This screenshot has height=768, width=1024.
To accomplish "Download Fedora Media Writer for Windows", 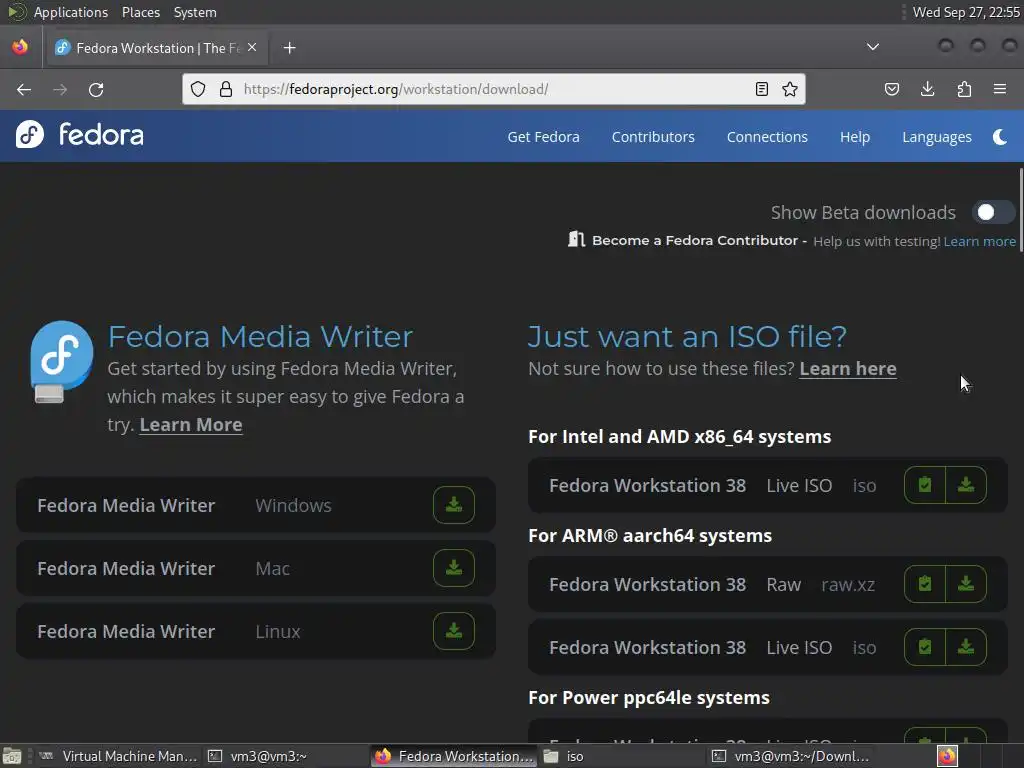I will [x=454, y=505].
